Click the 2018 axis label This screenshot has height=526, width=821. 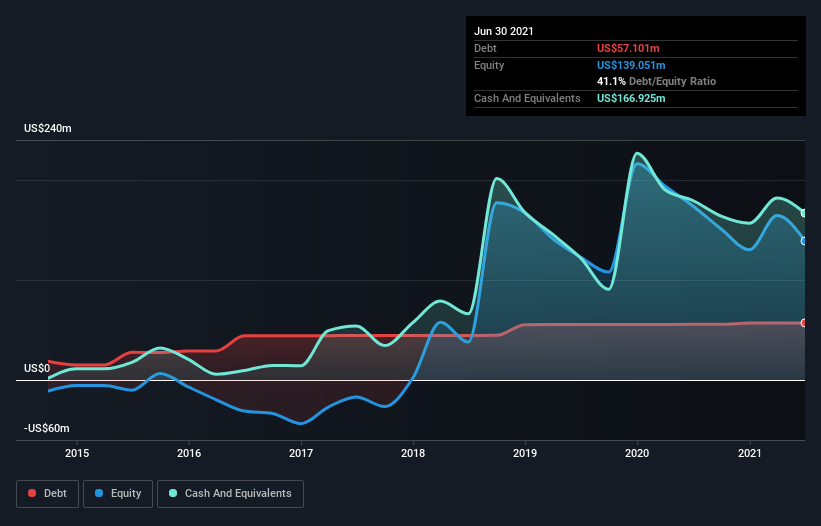pos(413,453)
